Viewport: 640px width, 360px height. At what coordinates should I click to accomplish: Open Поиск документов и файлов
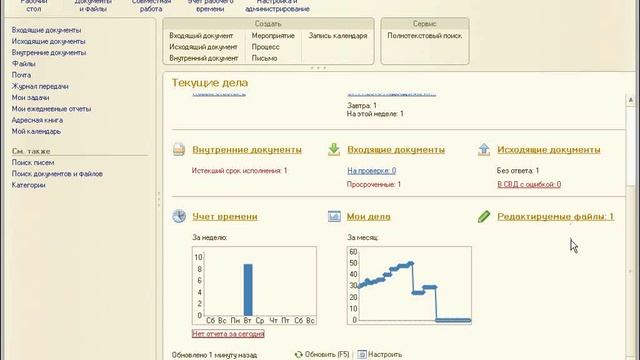(x=57, y=174)
